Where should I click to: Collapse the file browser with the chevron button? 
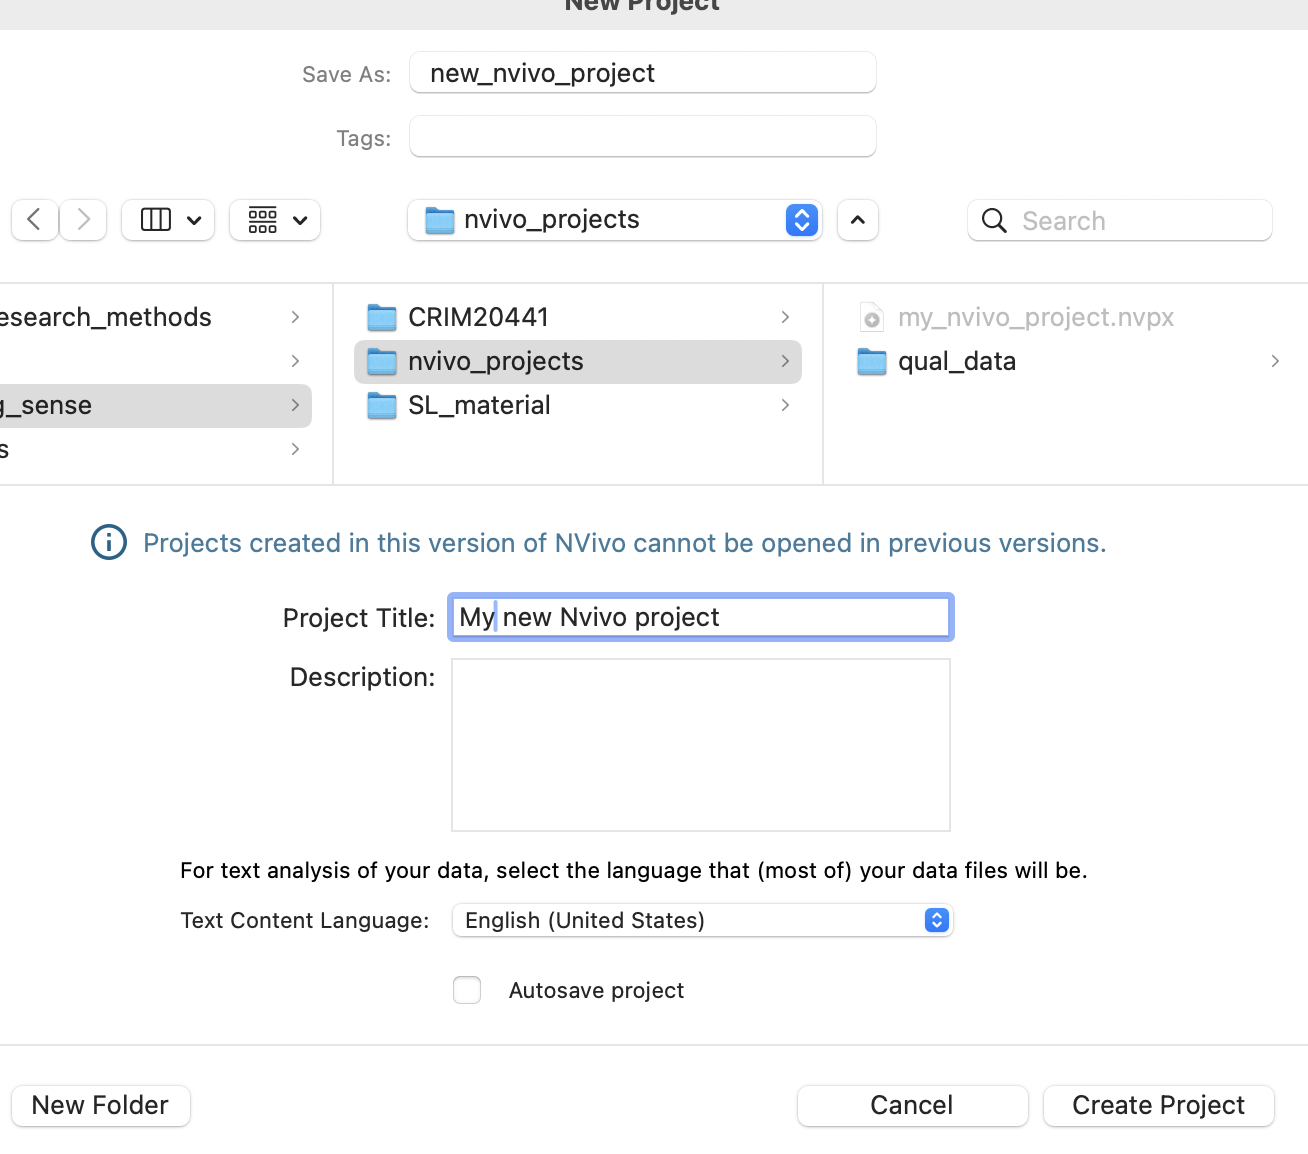tap(858, 220)
